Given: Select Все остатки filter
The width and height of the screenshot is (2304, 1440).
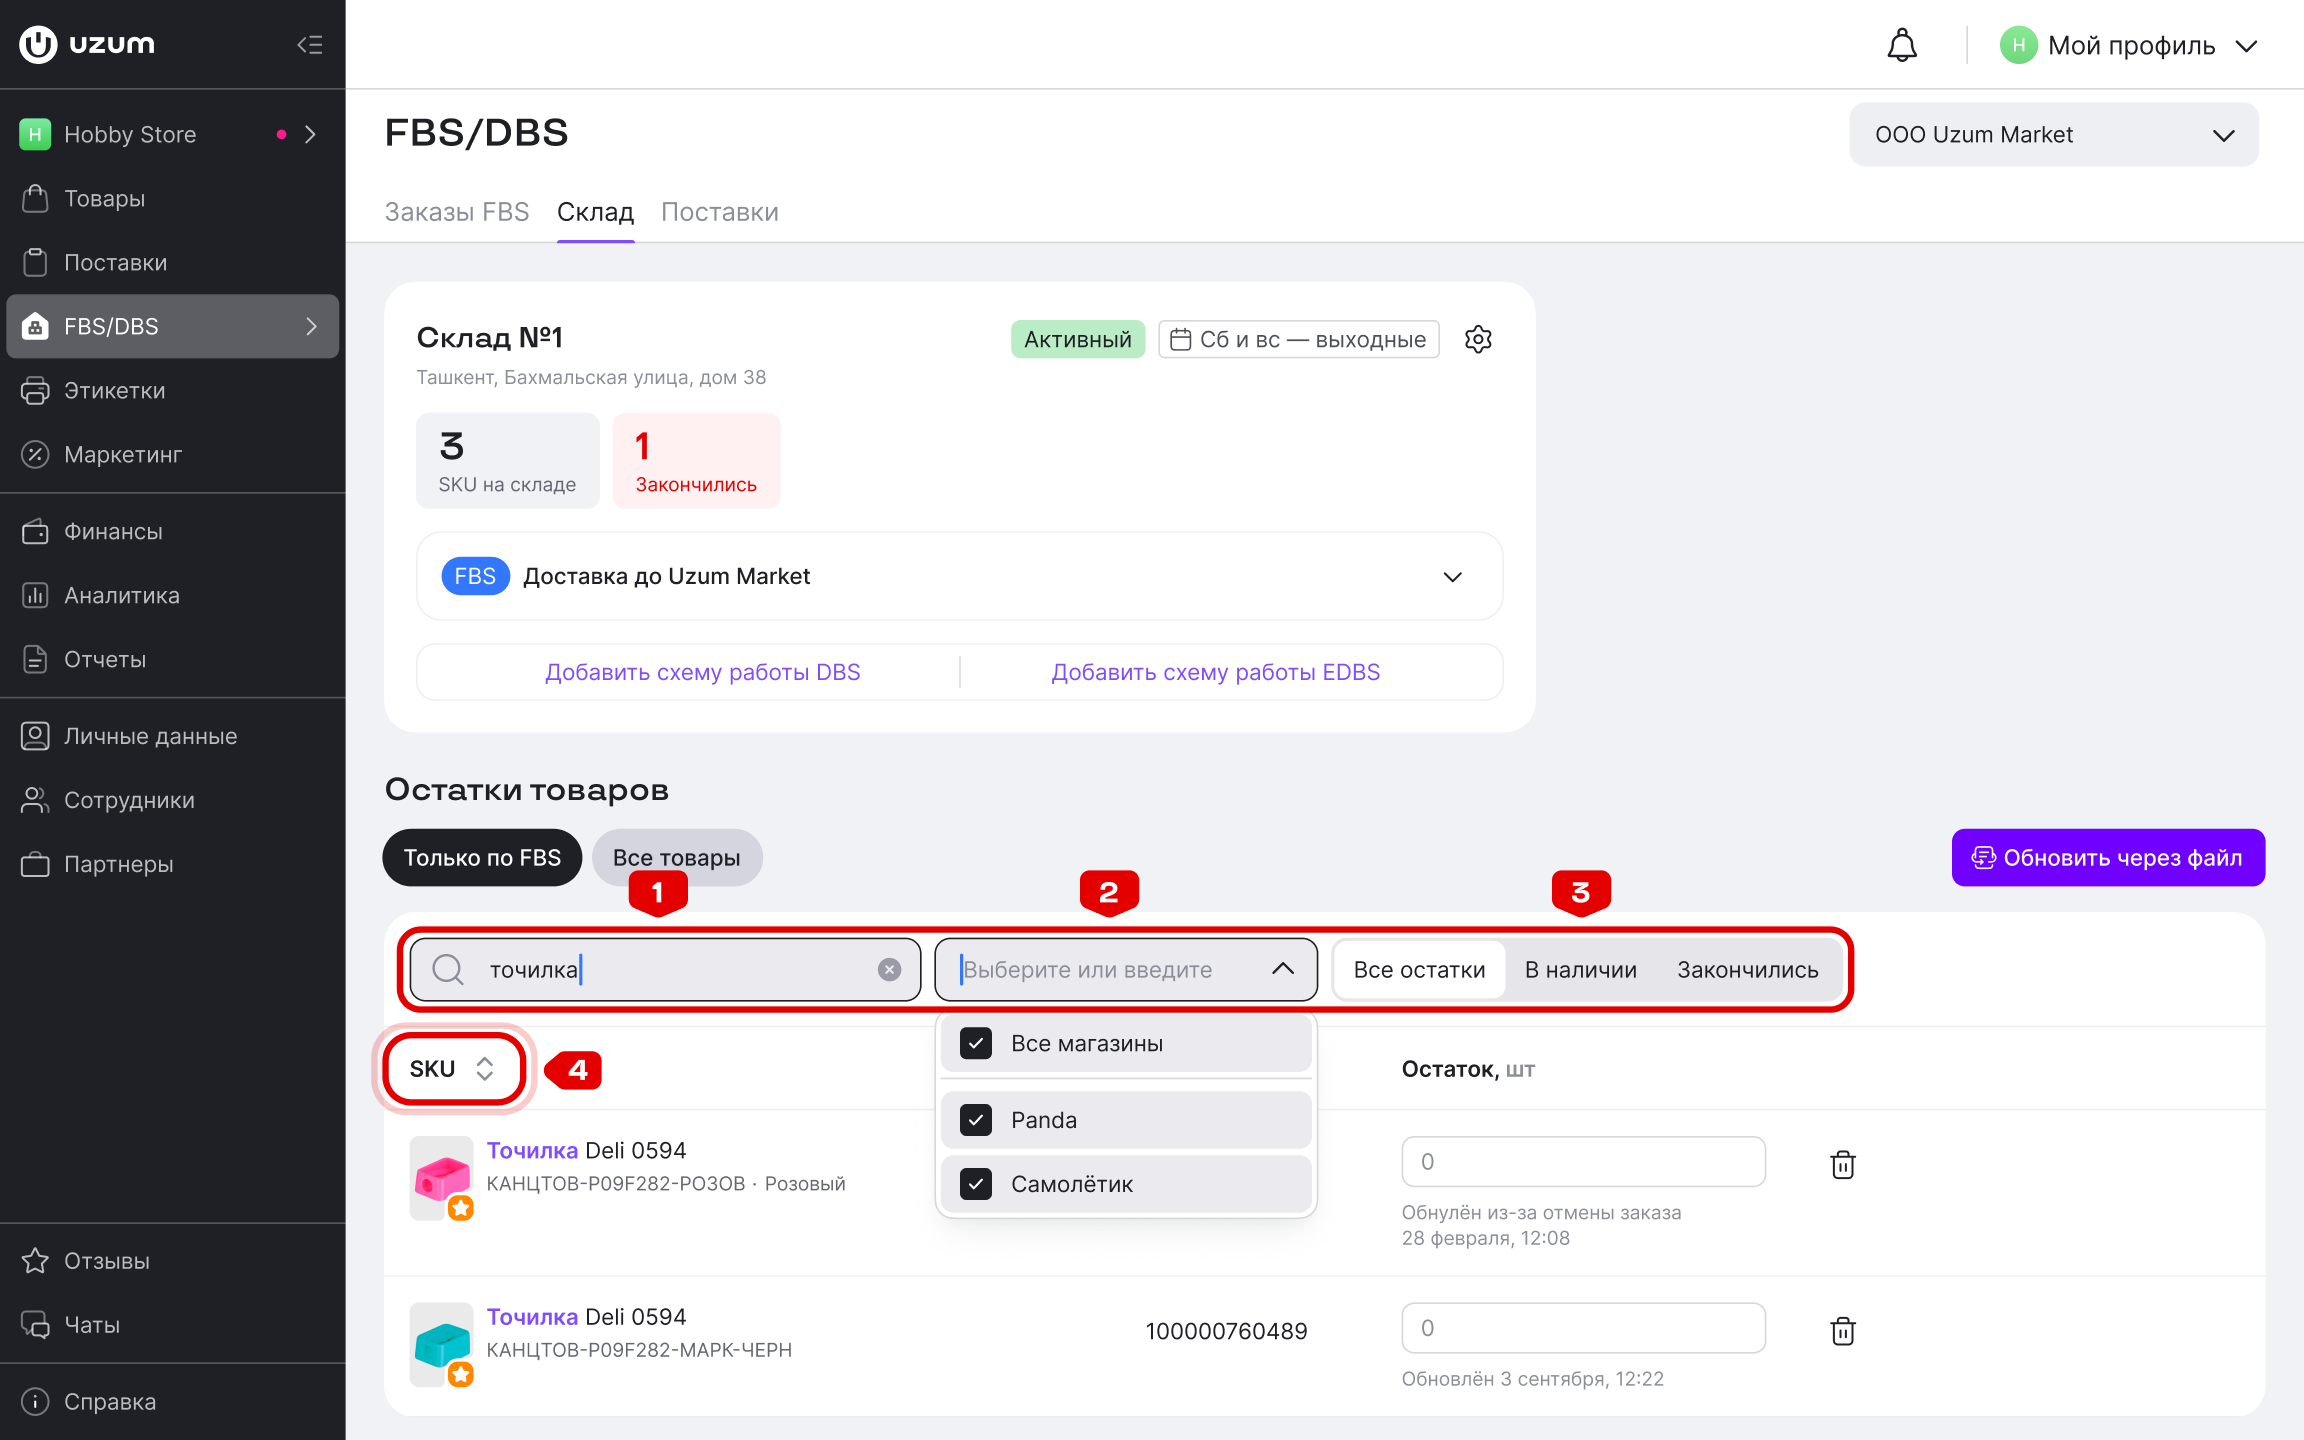Looking at the screenshot, I should 1419,969.
